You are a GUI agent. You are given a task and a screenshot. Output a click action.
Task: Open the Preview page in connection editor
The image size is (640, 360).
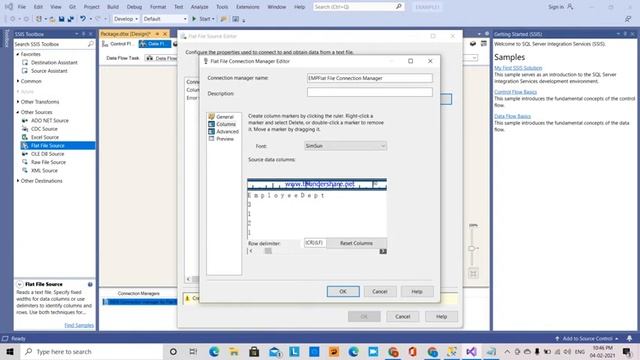[225, 139]
